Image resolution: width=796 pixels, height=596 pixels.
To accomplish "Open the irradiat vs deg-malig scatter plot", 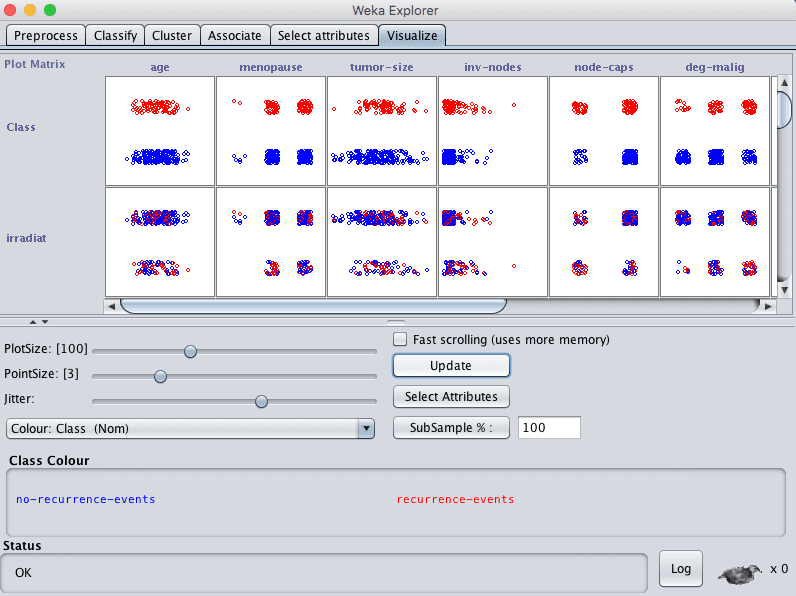I will point(715,242).
